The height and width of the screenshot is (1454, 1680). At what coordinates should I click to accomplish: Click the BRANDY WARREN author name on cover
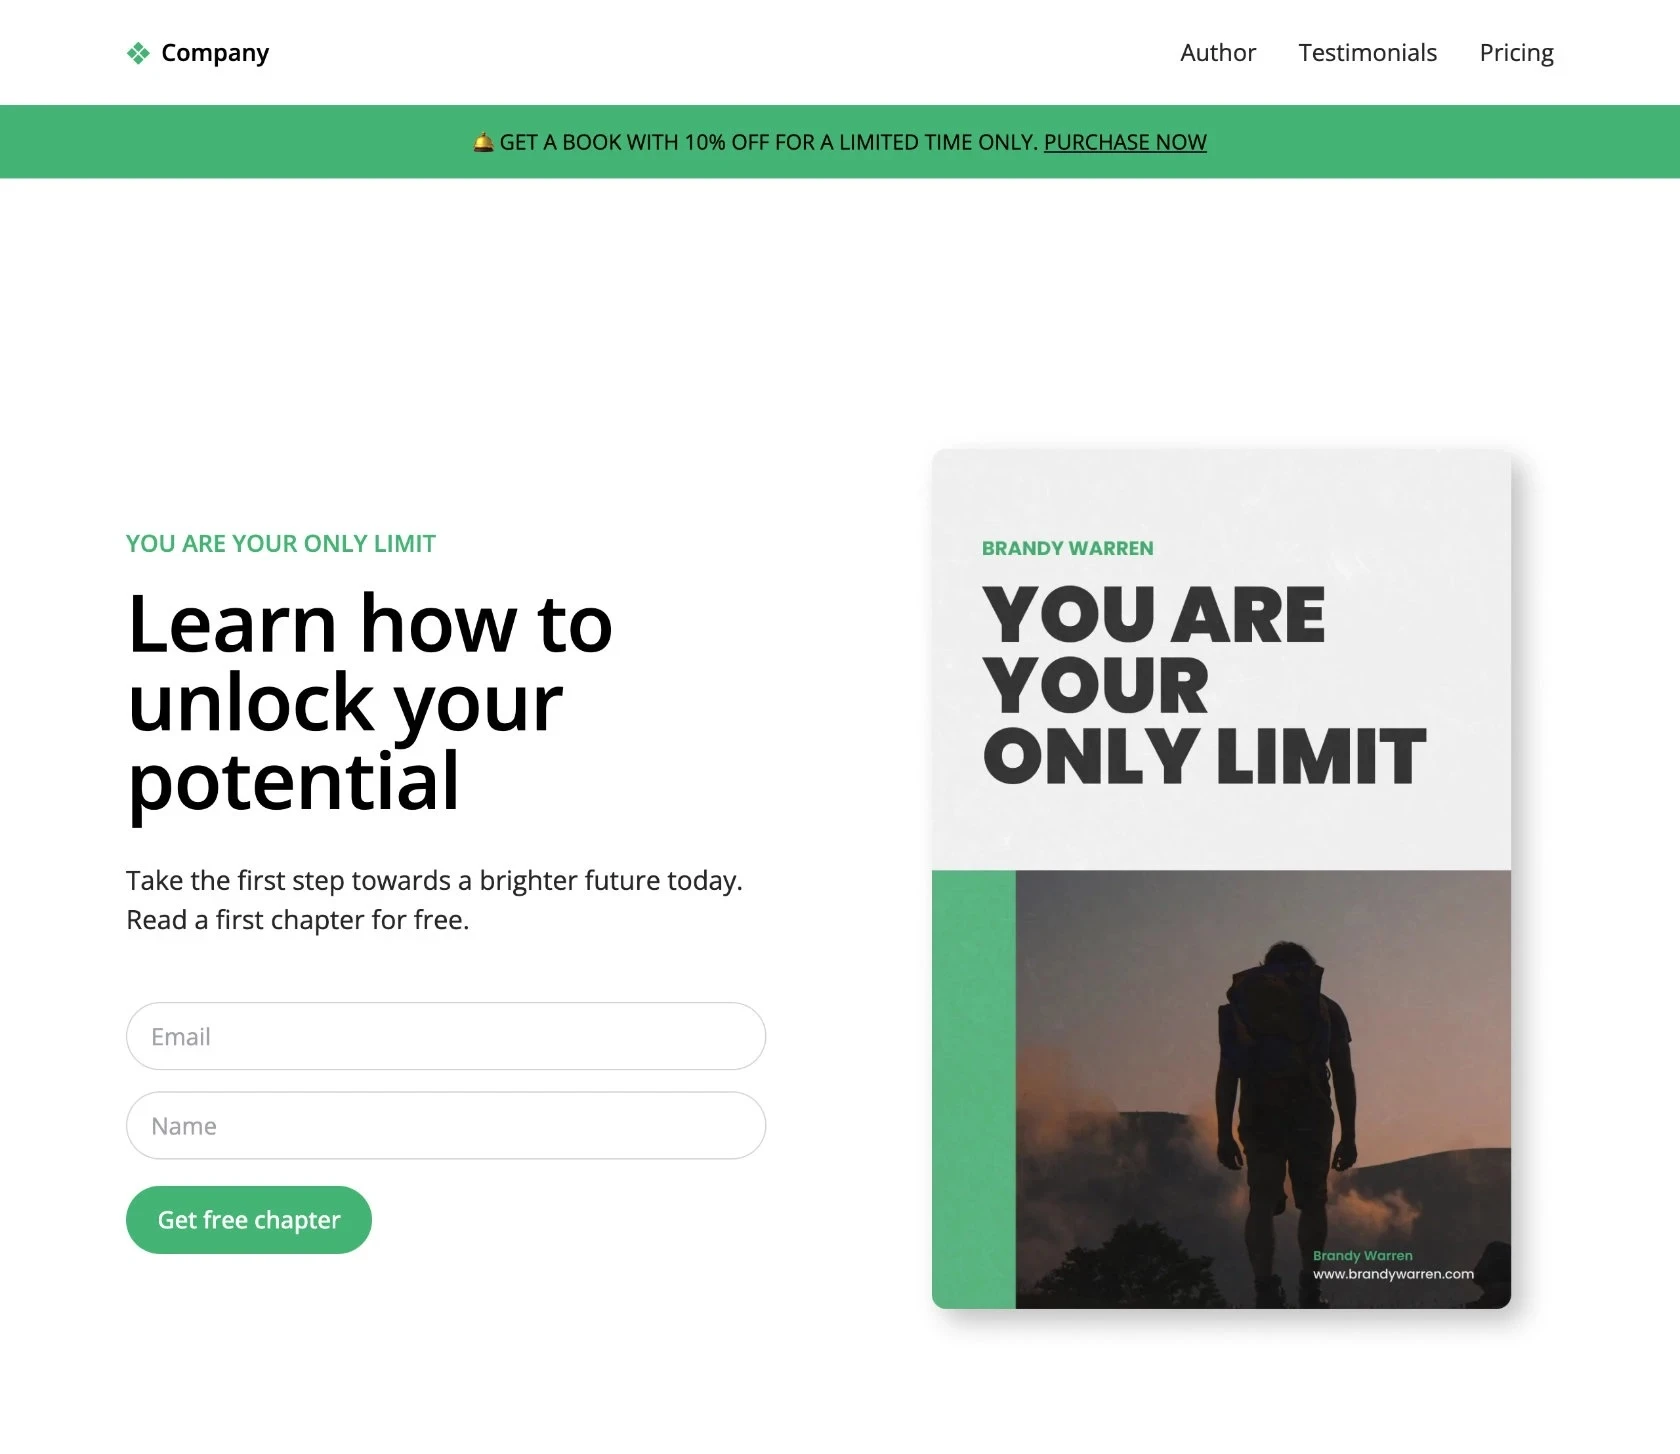[1067, 548]
